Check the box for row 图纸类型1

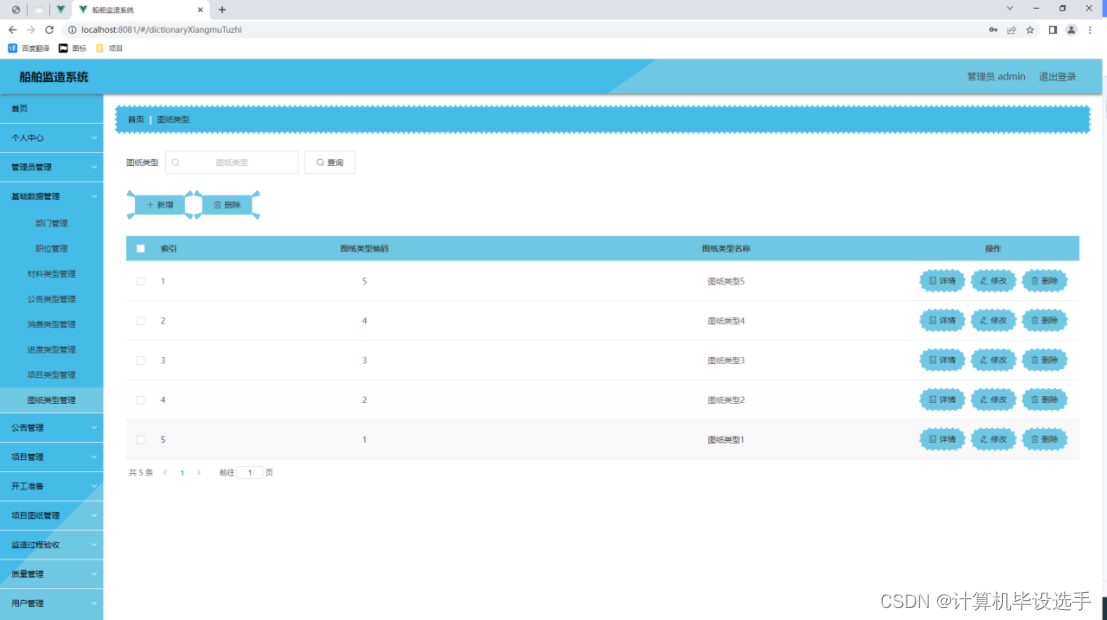pos(140,439)
